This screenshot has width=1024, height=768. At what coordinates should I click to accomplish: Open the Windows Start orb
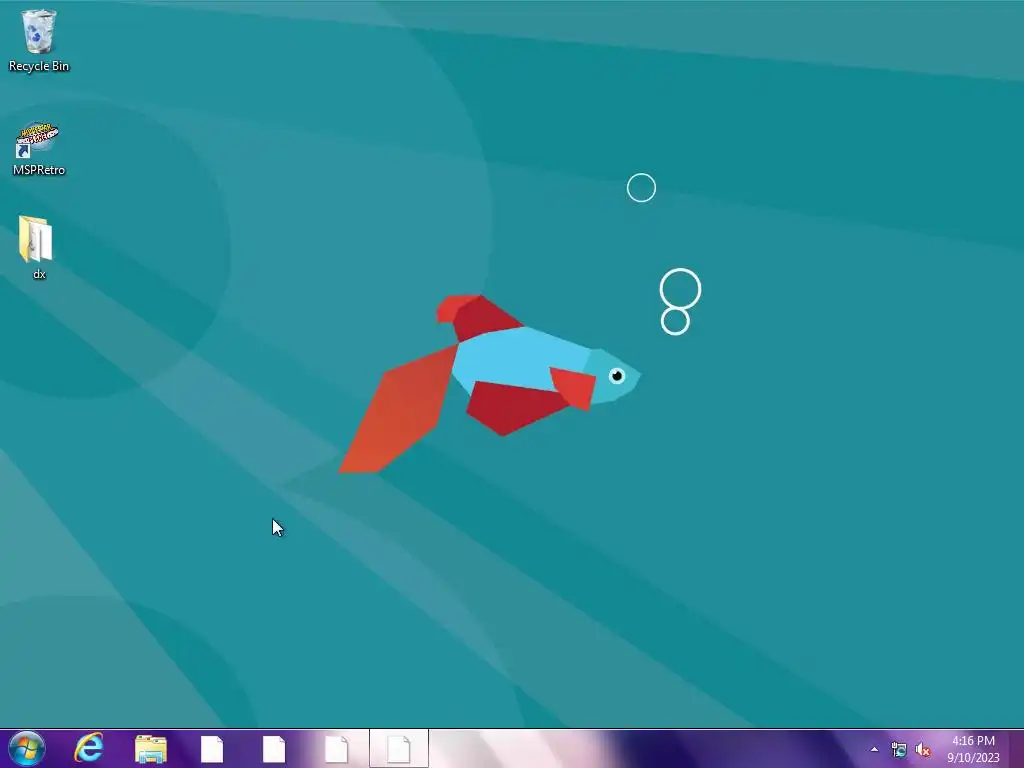[27, 748]
